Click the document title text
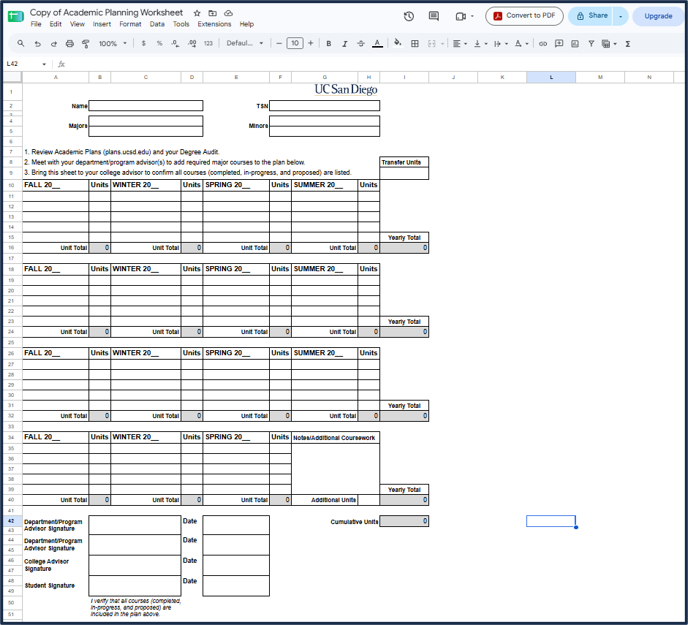 point(107,12)
